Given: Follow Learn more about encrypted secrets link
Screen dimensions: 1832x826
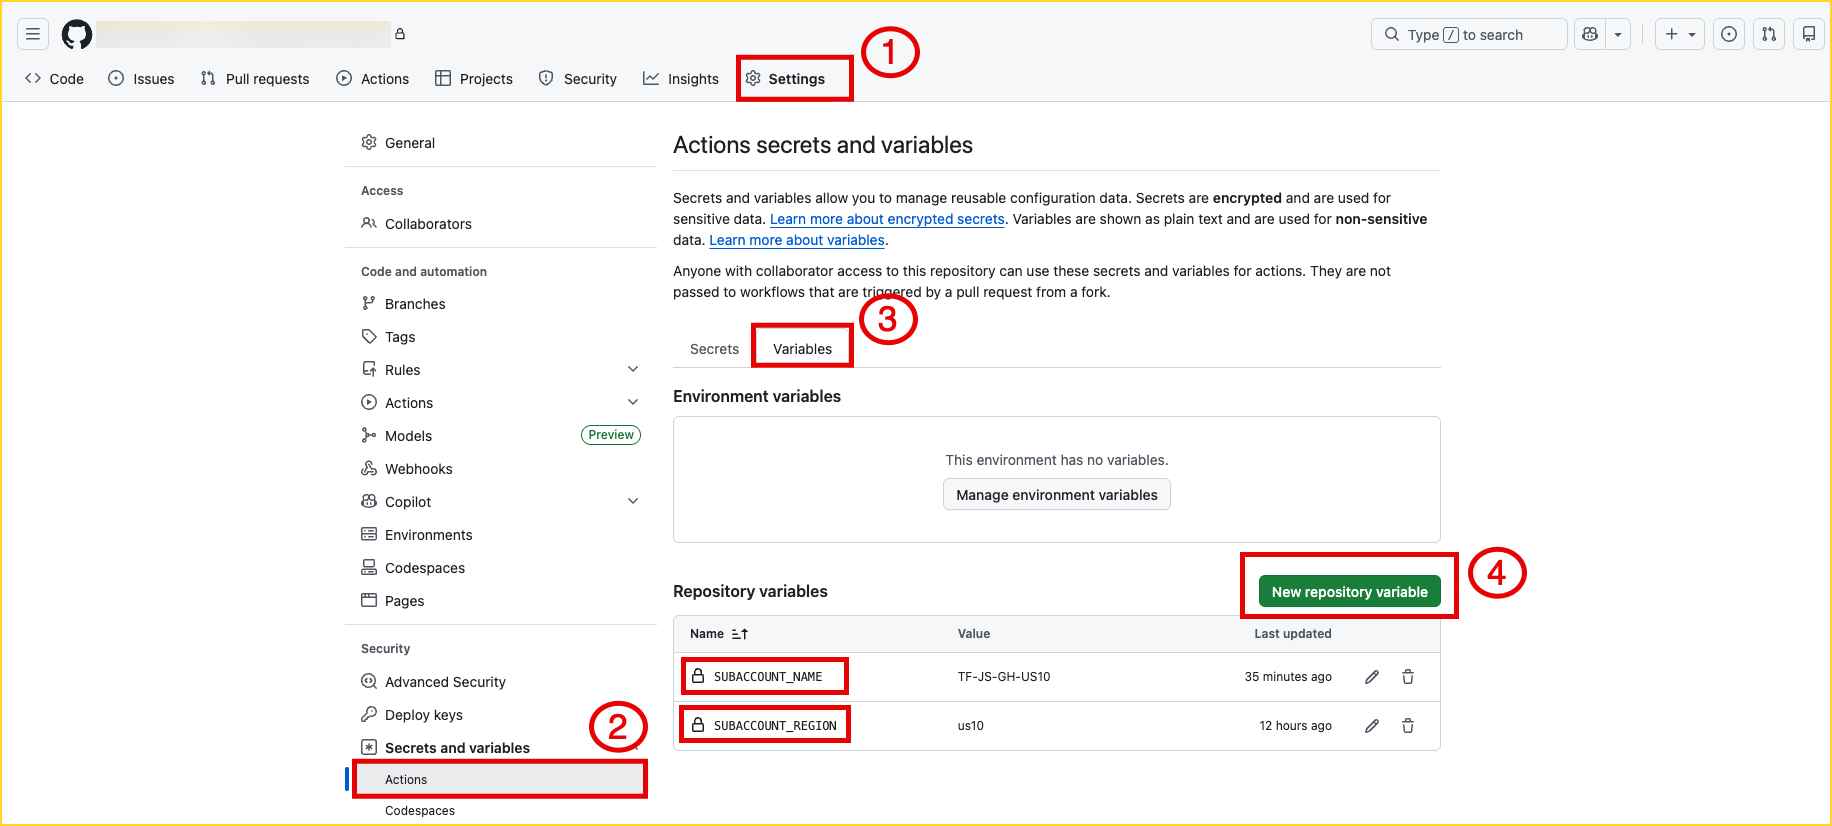Looking at the screenshot, I should (887, 219).
